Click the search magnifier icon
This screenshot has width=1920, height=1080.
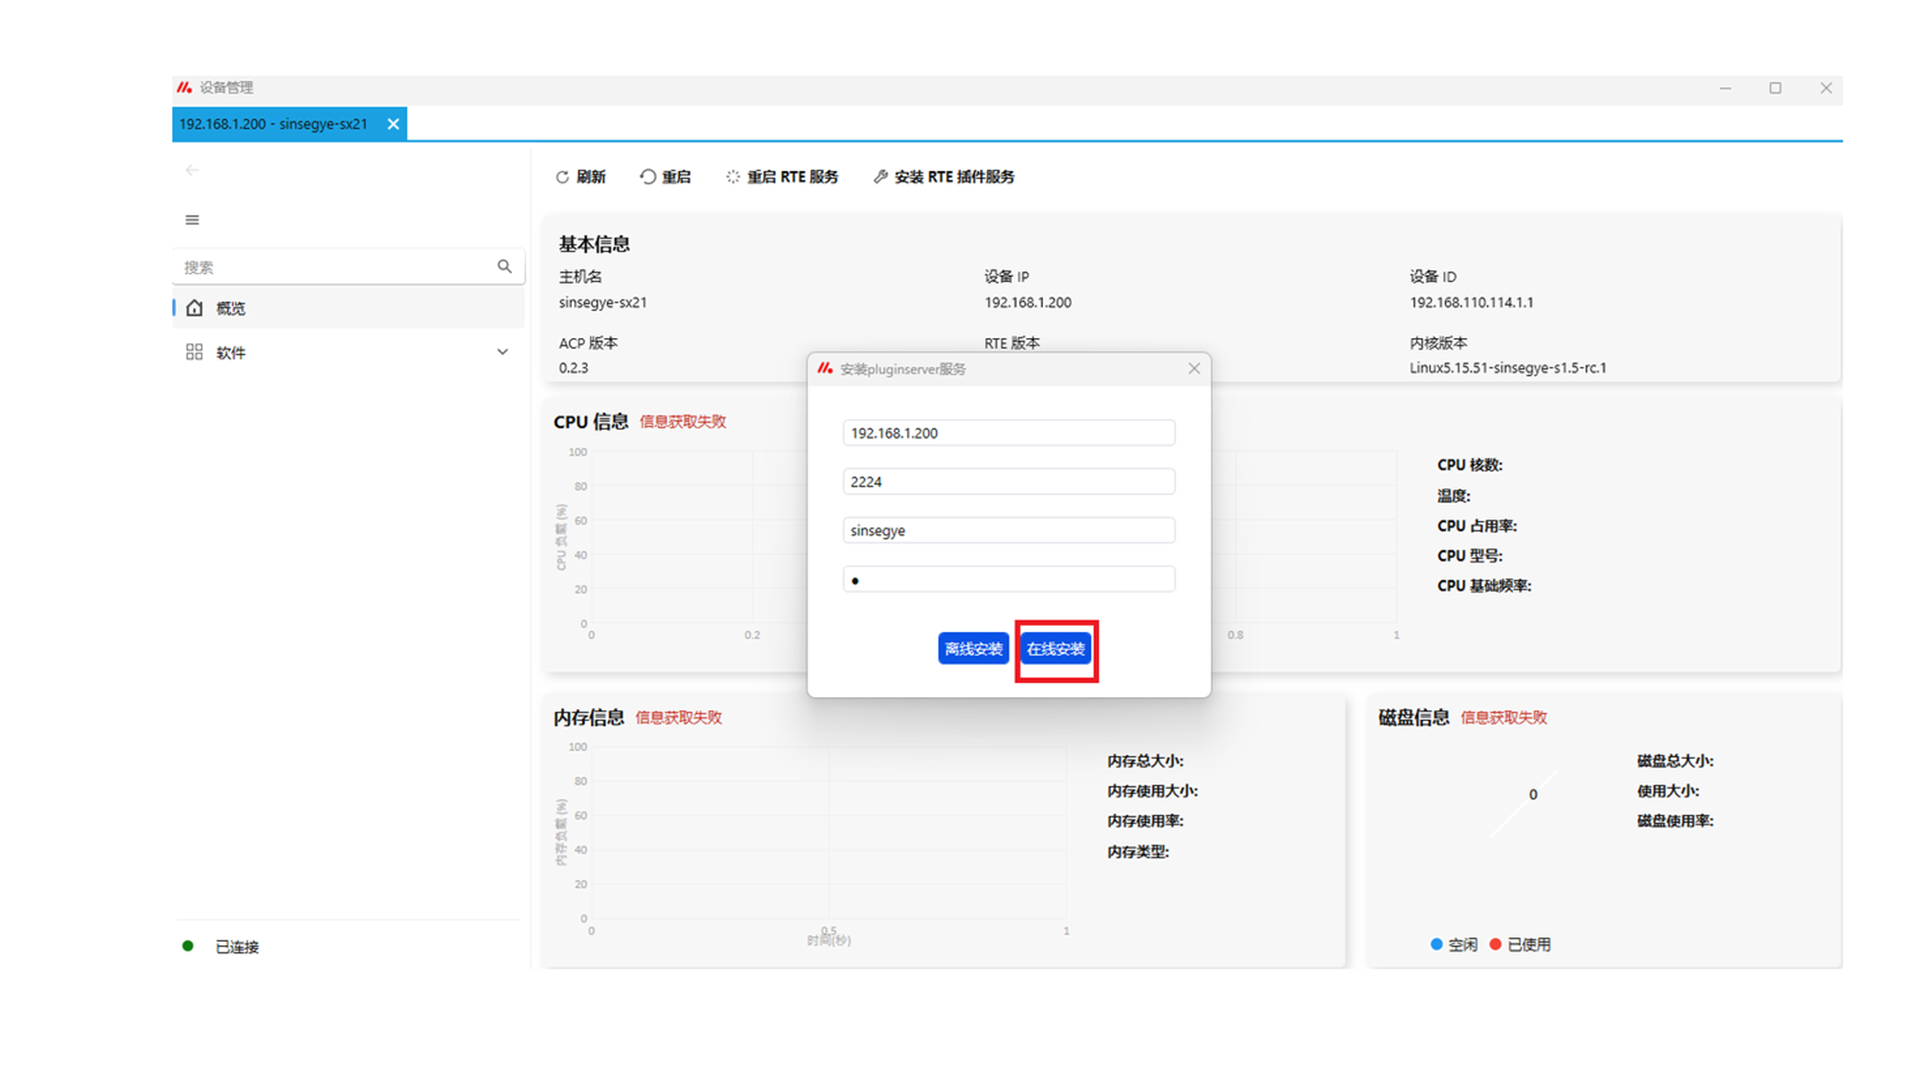click(504, 266)
